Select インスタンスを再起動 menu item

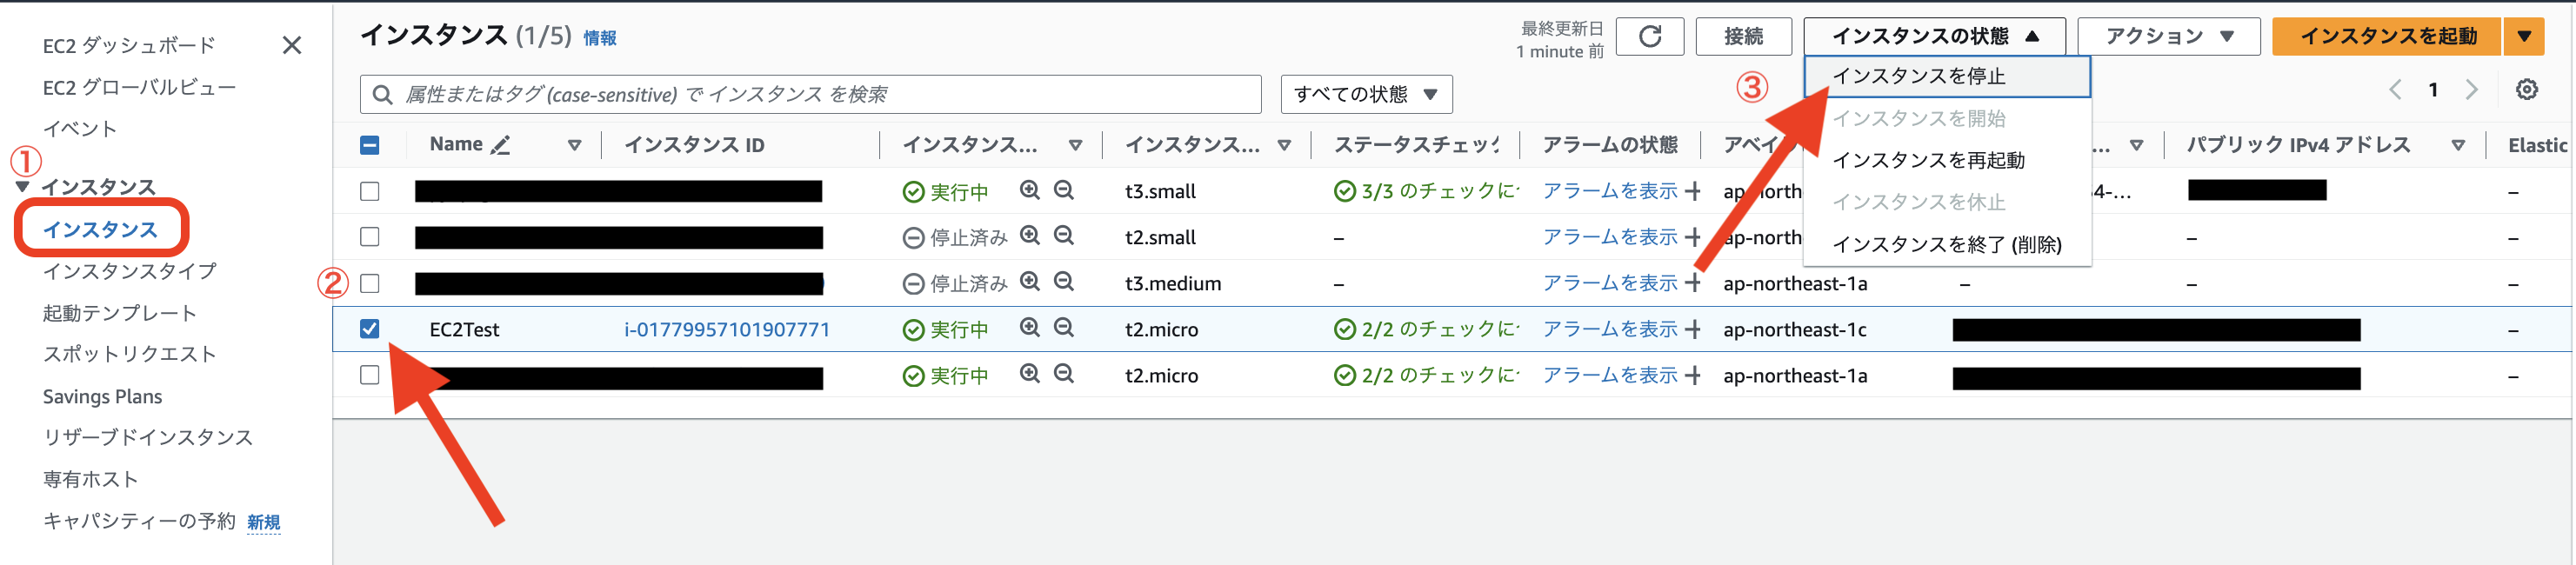tap(1947, 161)
